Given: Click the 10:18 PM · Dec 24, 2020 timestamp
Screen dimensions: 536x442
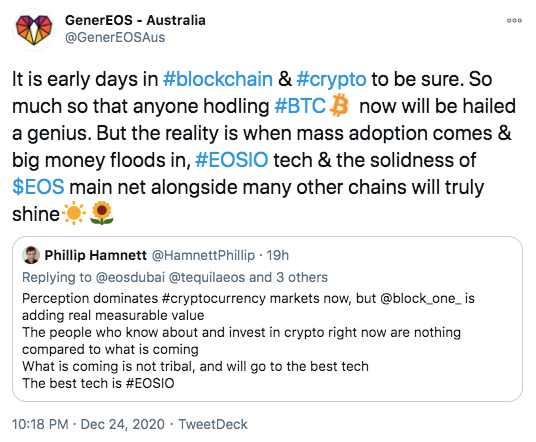Looking at the screenshot, I should [88, 424].
